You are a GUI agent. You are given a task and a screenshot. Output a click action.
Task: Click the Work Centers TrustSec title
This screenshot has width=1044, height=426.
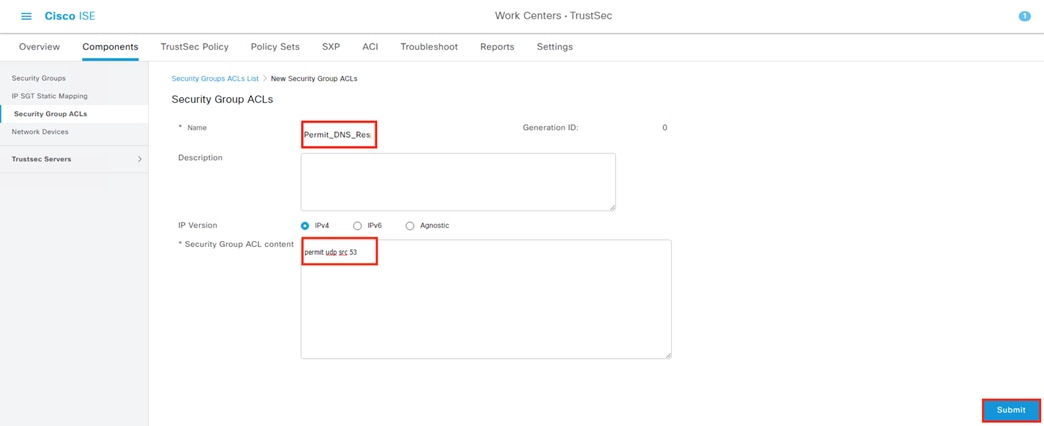point(553,16)
